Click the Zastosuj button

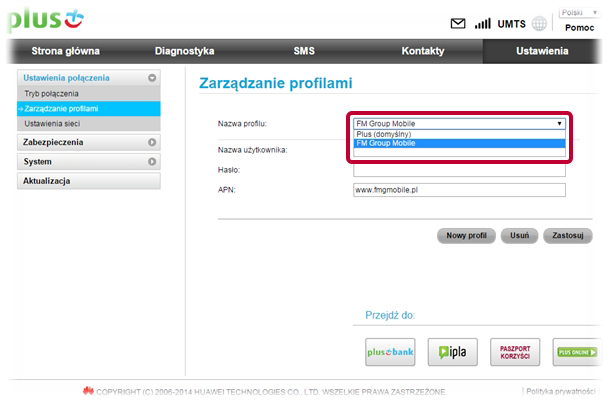[568, 236]
